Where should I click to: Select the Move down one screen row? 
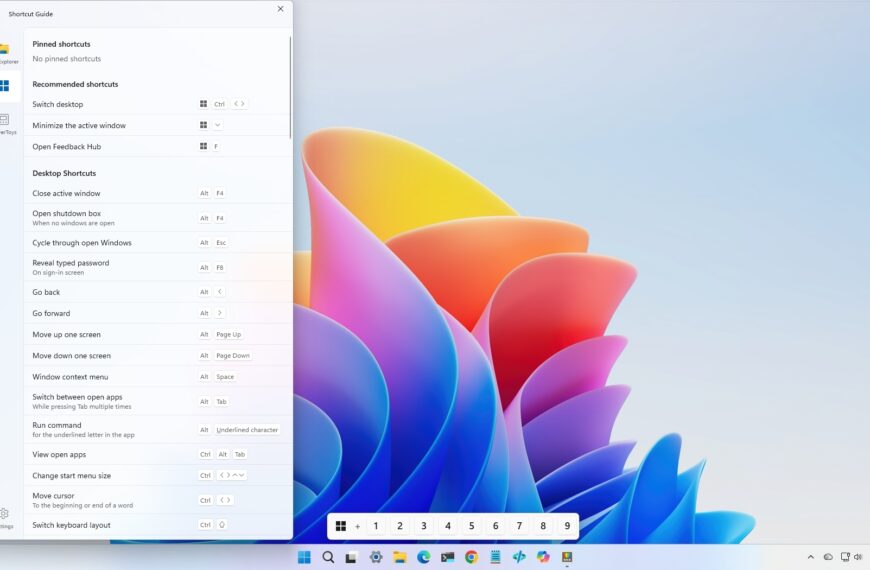(158, 355)
